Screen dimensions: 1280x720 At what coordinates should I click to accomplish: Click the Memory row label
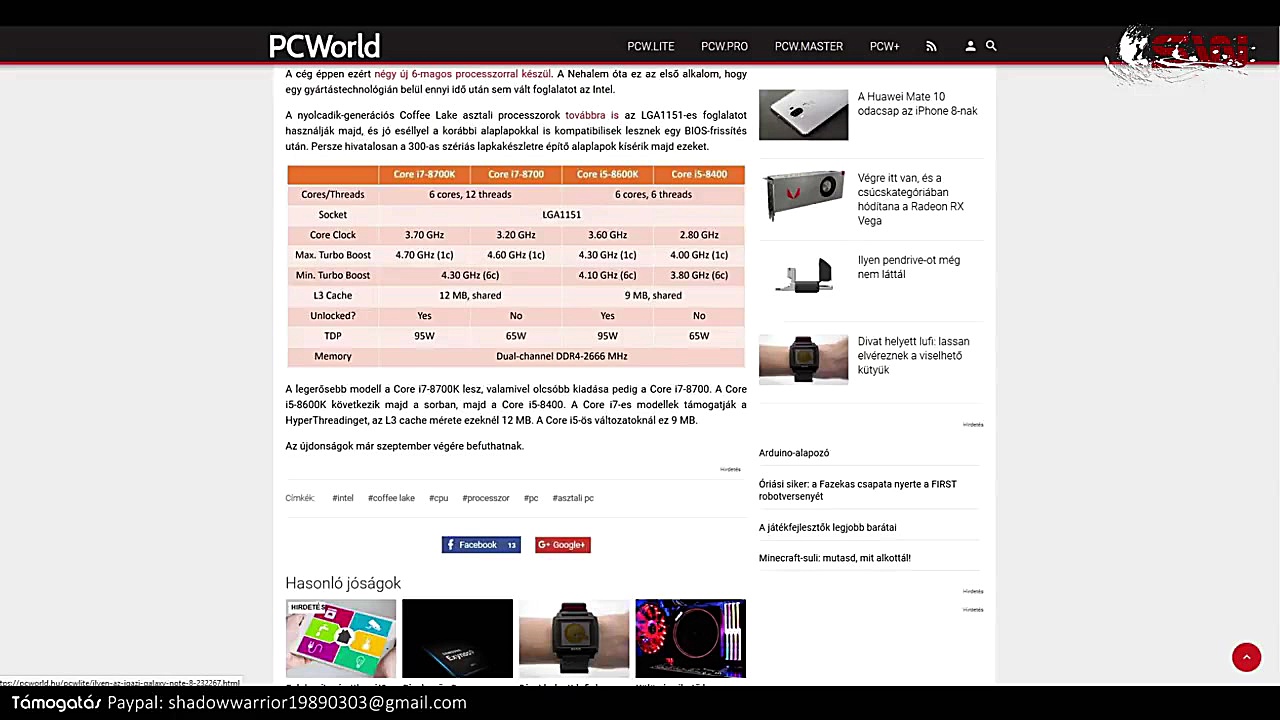pos(333,356)
